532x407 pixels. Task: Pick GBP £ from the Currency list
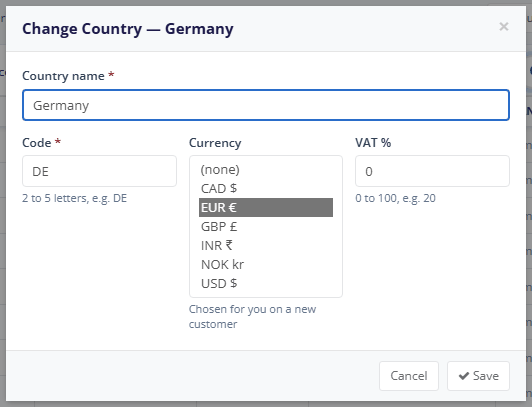tap(266, 227)
